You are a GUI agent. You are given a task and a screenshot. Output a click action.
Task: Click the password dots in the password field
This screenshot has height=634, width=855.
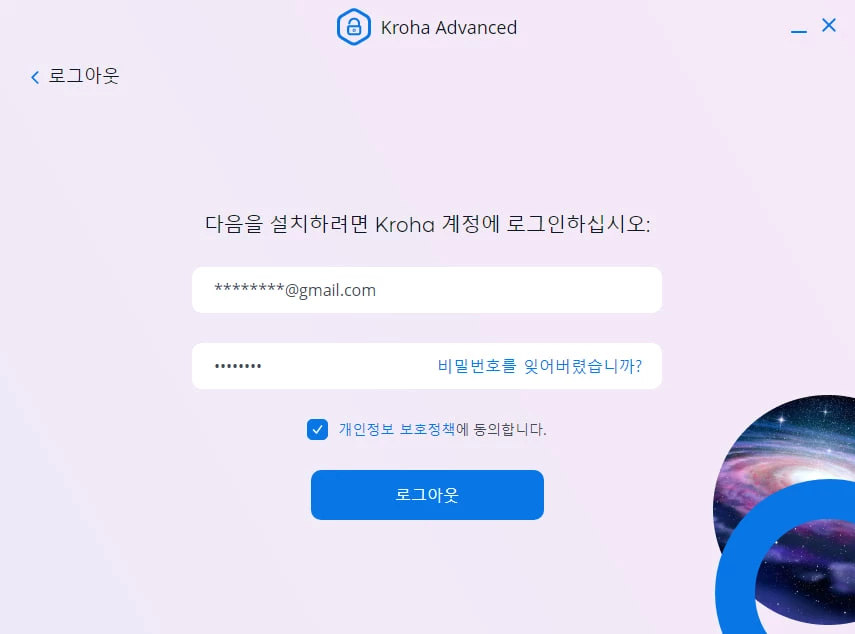pyautogui.click(x=238, y=366)
